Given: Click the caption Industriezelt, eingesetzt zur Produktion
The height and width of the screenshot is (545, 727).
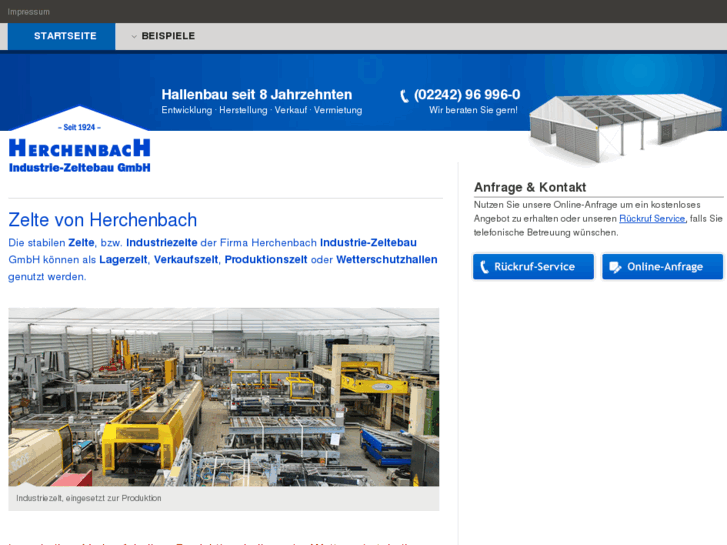Looking at the screenshot, I should tap(89, 498).
